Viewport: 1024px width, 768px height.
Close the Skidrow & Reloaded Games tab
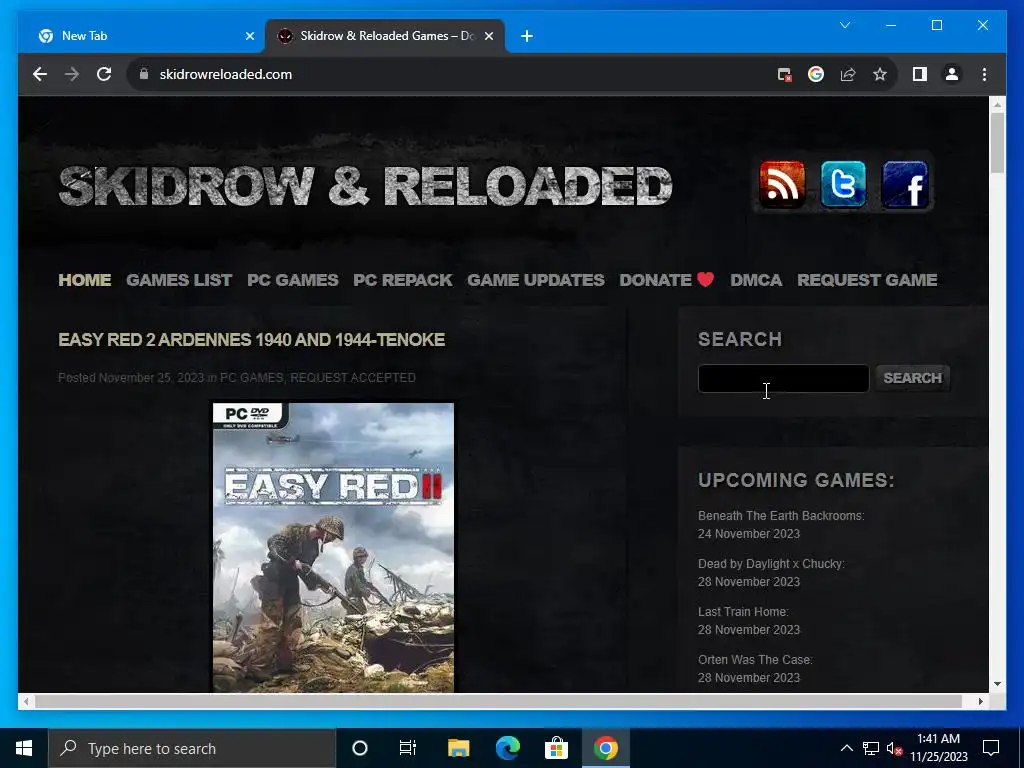[488, 36]
